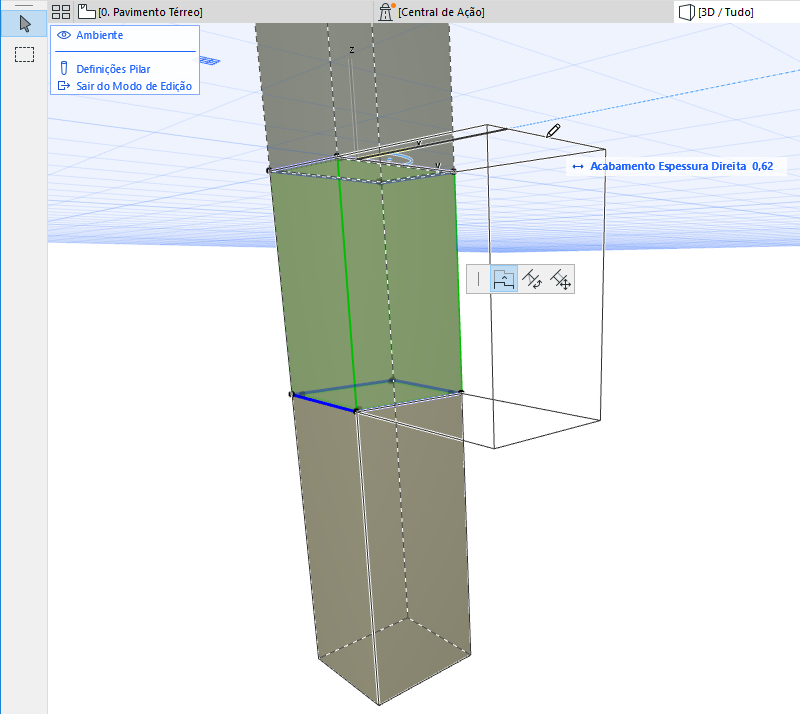The image size is (800, 714).
Task: Select the first pet palette option
Action: pyautogui.click(x=478, y=279)
